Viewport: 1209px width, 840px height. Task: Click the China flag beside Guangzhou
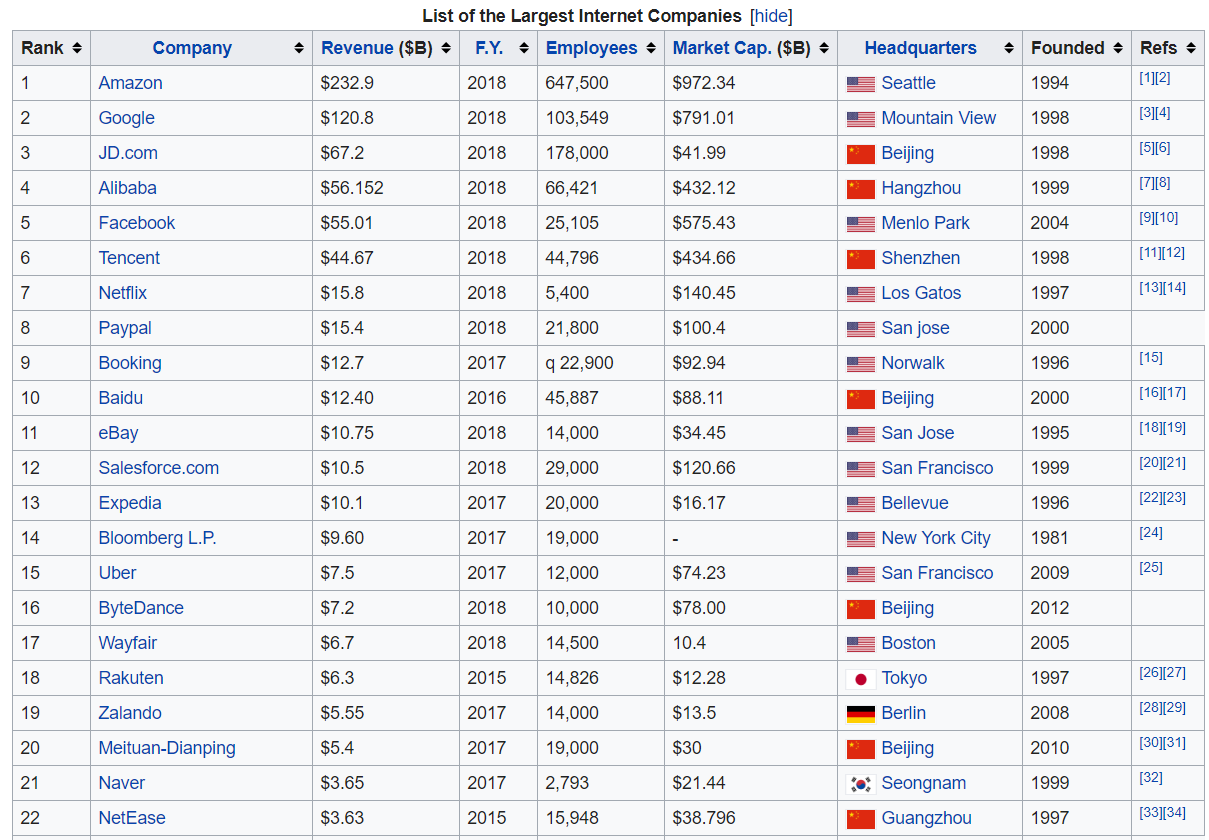(860, 819)
